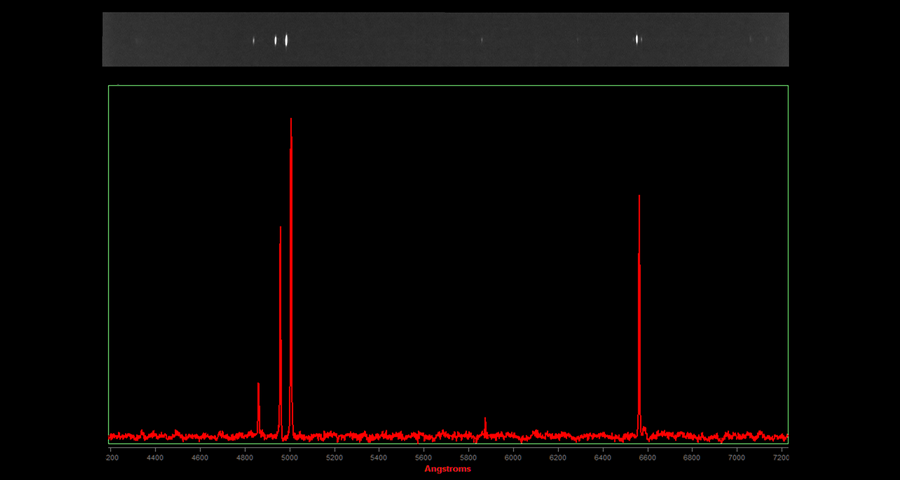
Task: Select the 6600 axis tick label
Action: pyautogui.click(x=647, y=457)
